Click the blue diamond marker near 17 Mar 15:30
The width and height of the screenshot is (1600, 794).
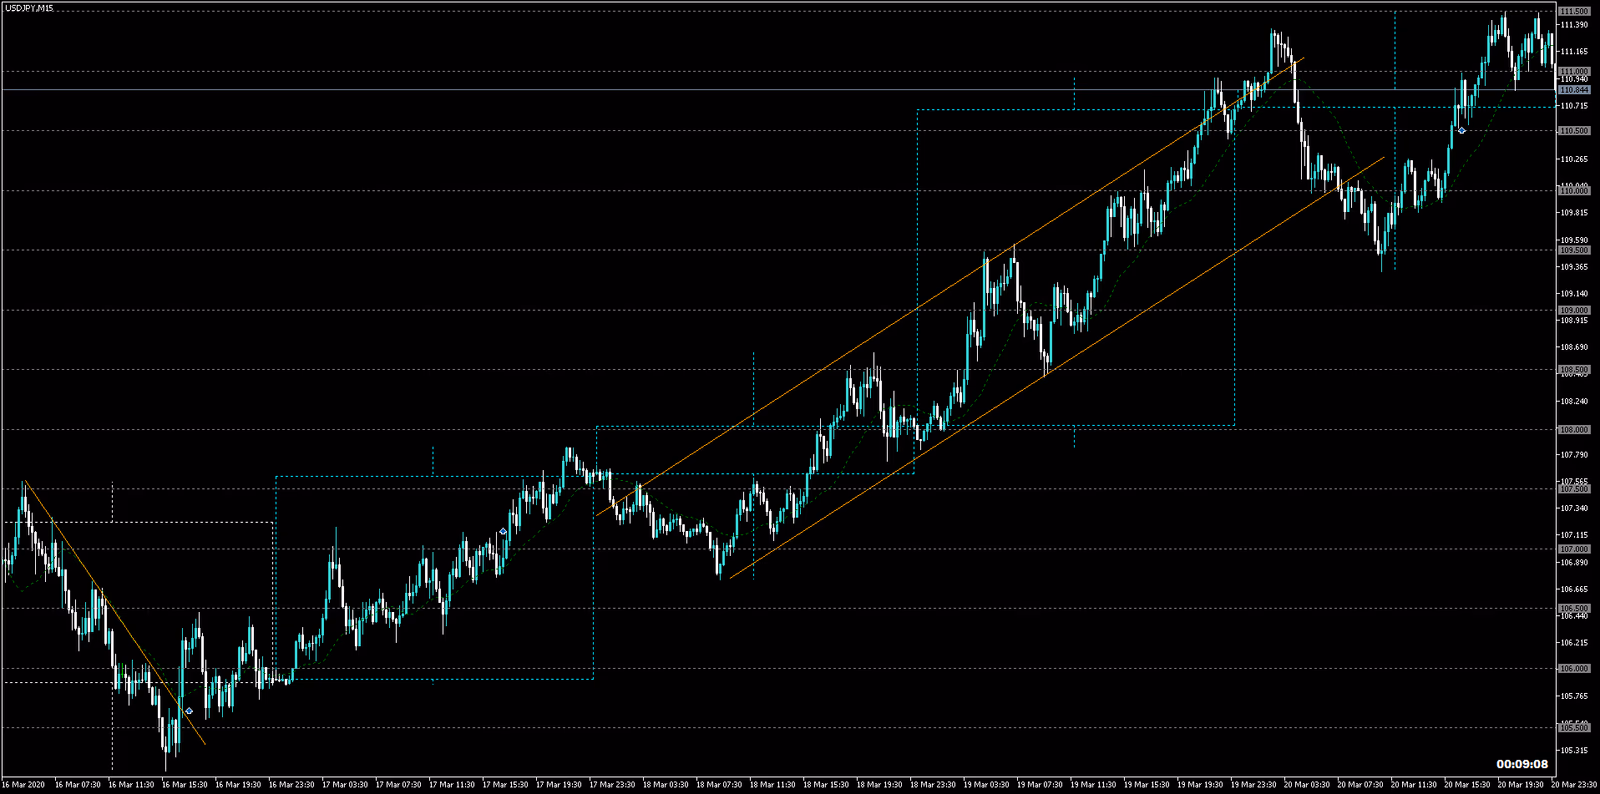coord(503,532)
